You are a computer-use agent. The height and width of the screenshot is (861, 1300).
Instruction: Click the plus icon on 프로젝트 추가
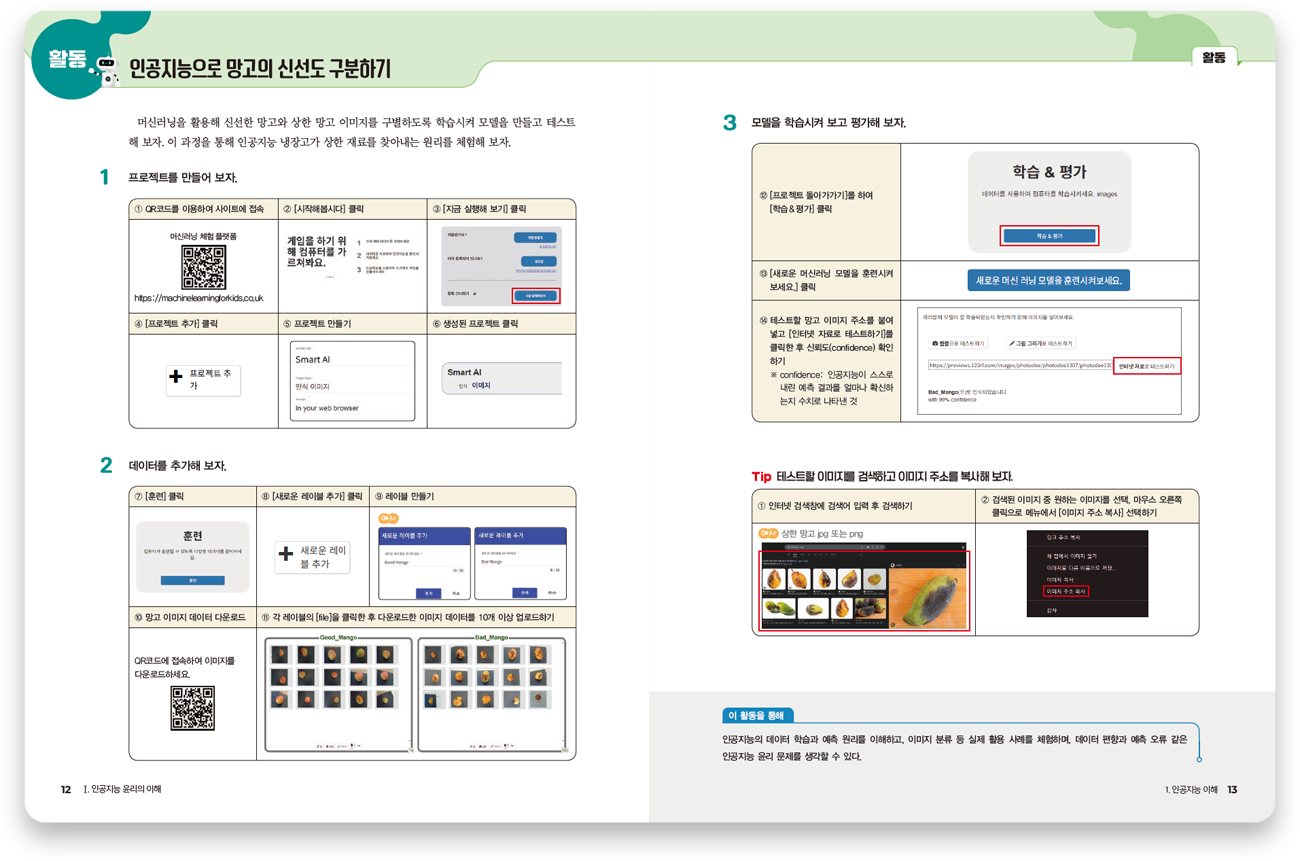tap(177, 377)
